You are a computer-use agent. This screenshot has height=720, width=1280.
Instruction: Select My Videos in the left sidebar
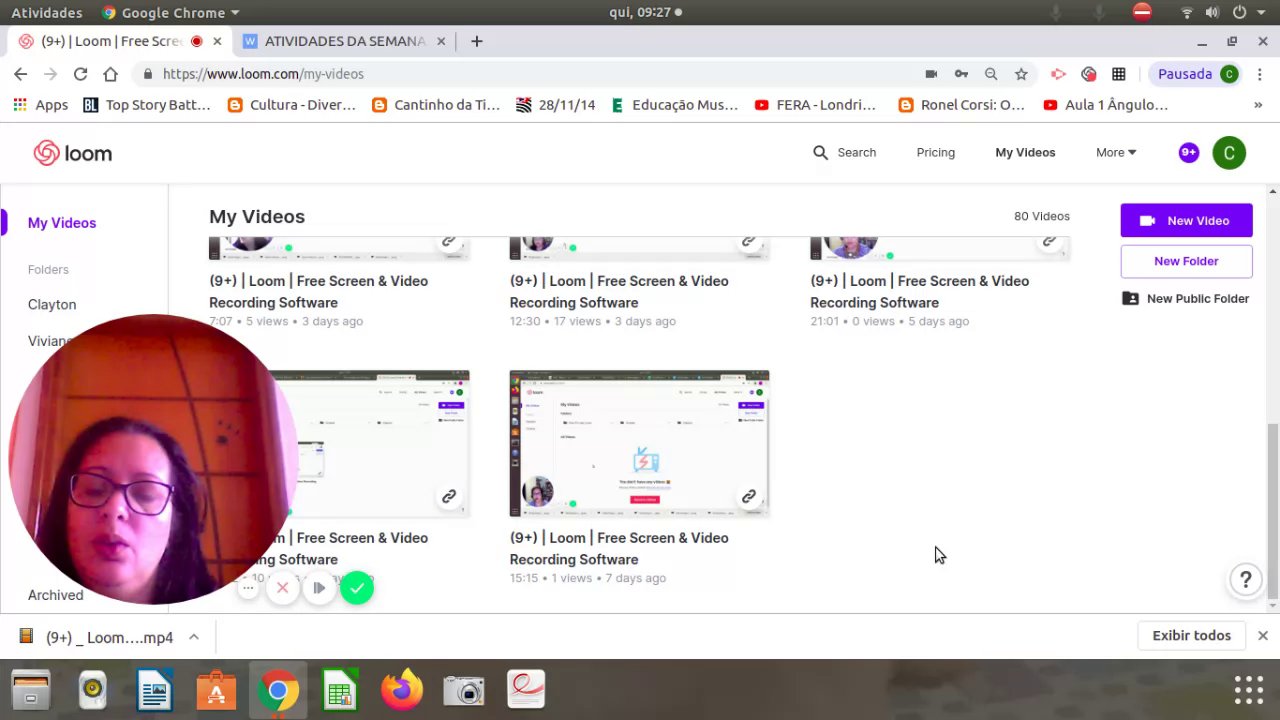[62, 223]
